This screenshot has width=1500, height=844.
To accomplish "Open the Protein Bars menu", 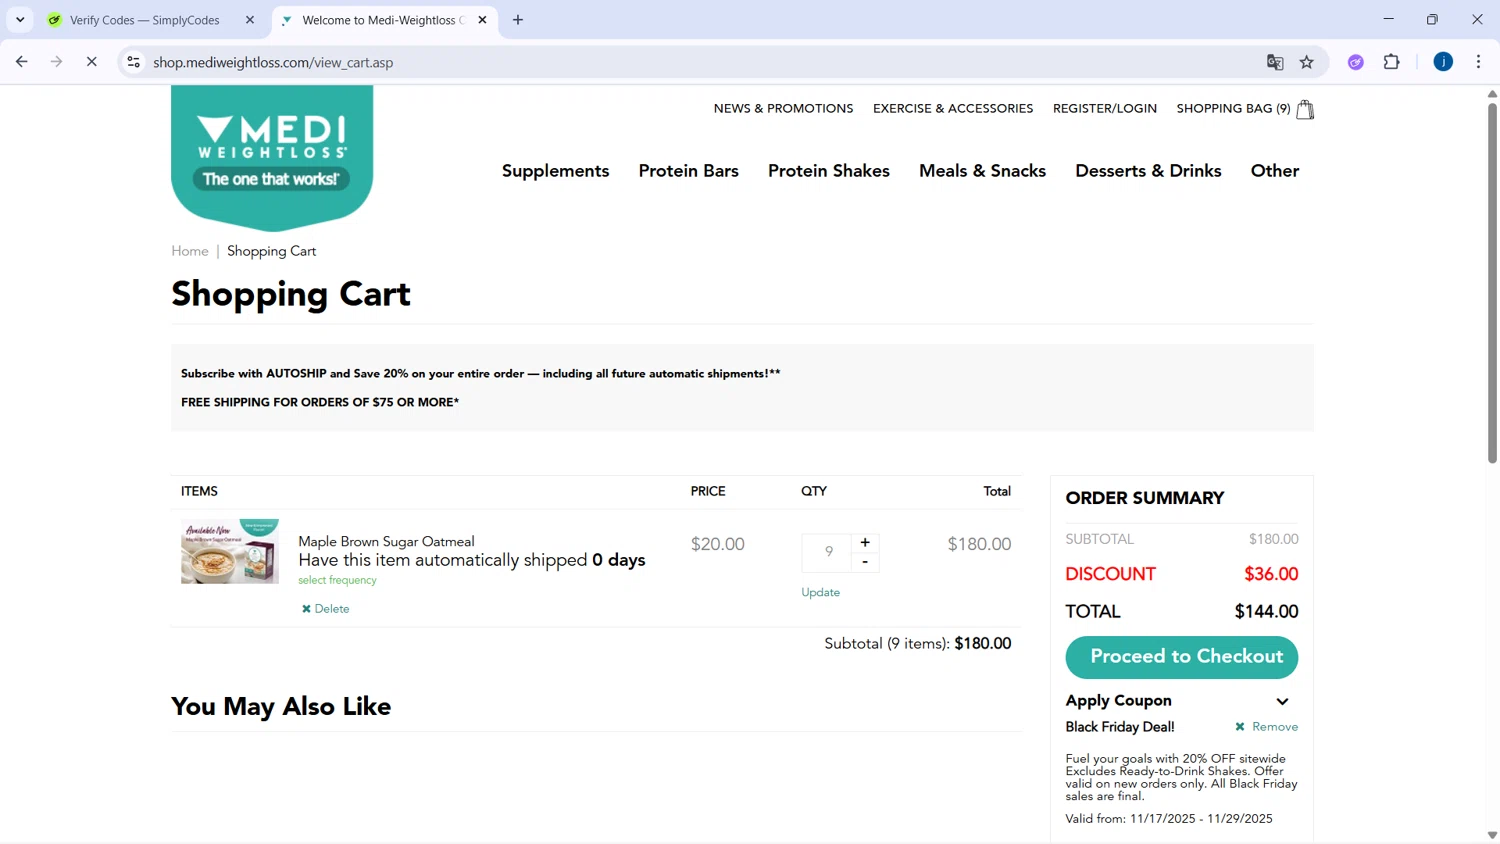I will pos(689,171).
